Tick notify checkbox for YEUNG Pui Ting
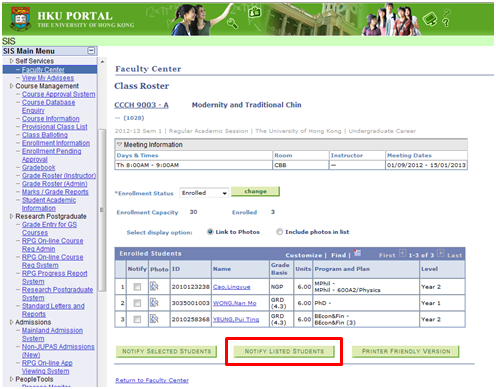496x389 pixels. pyautogui.click(x=137, y=319)
